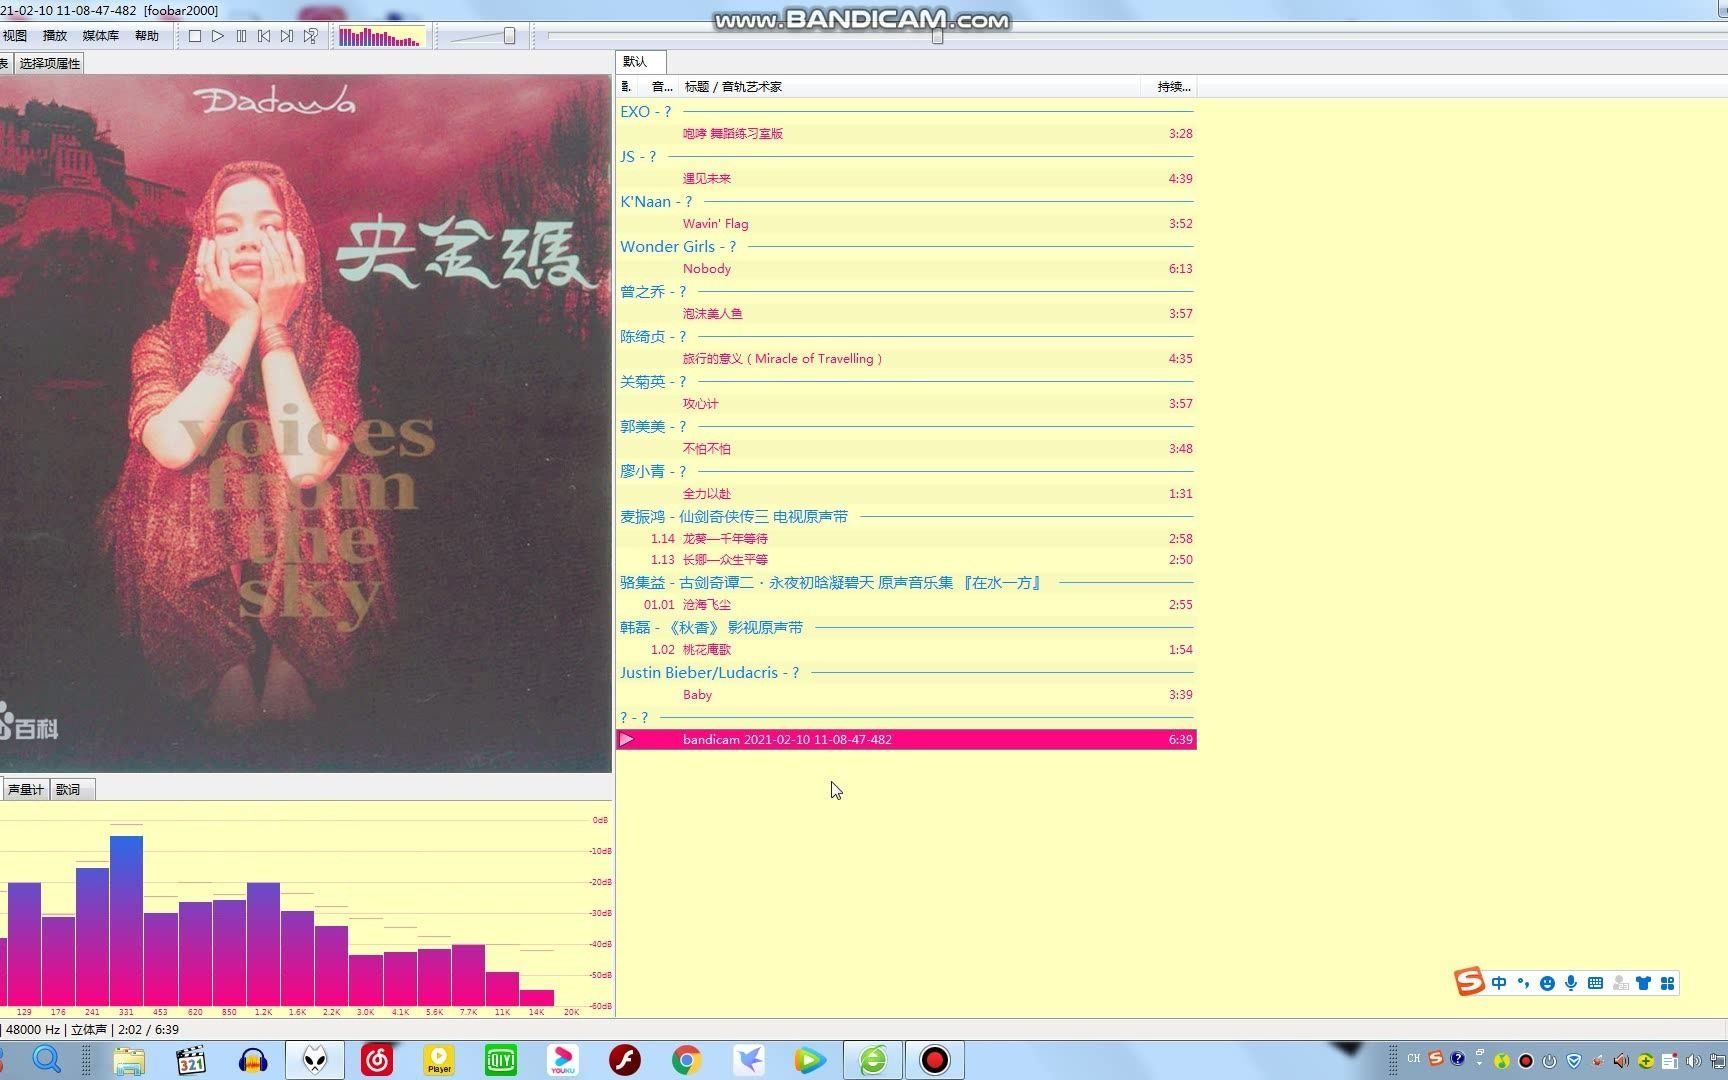Switch to the 声量计 tab

(x=26, y=789)
